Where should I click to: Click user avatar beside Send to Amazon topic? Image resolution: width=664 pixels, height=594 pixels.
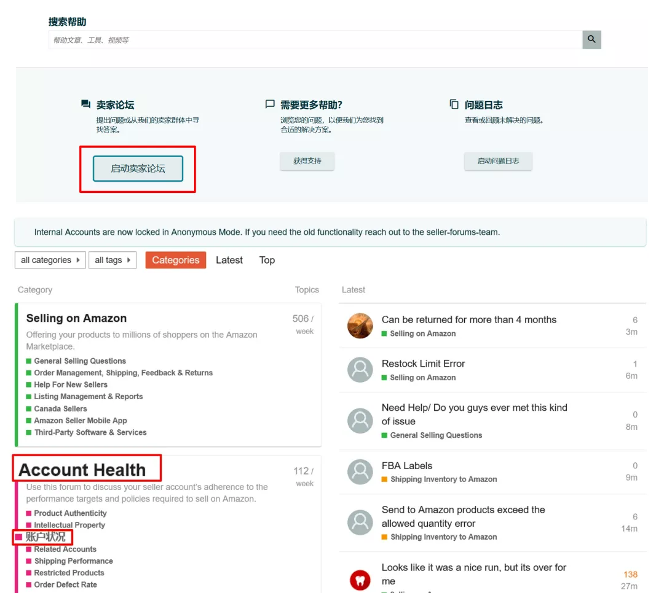360,522
